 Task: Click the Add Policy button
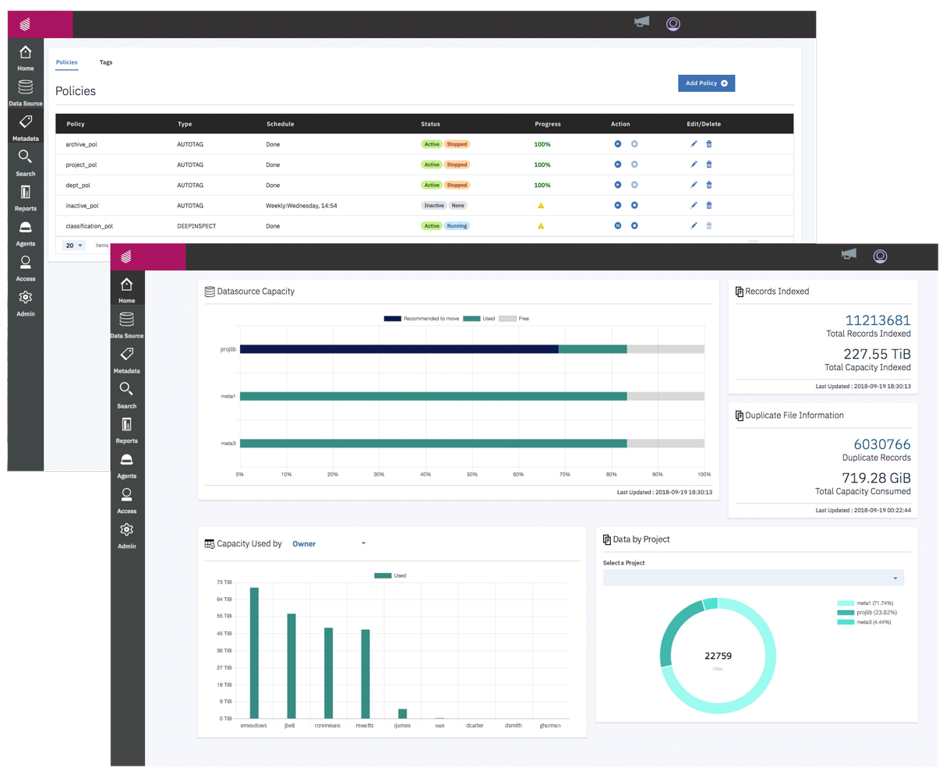coord(706,83)
